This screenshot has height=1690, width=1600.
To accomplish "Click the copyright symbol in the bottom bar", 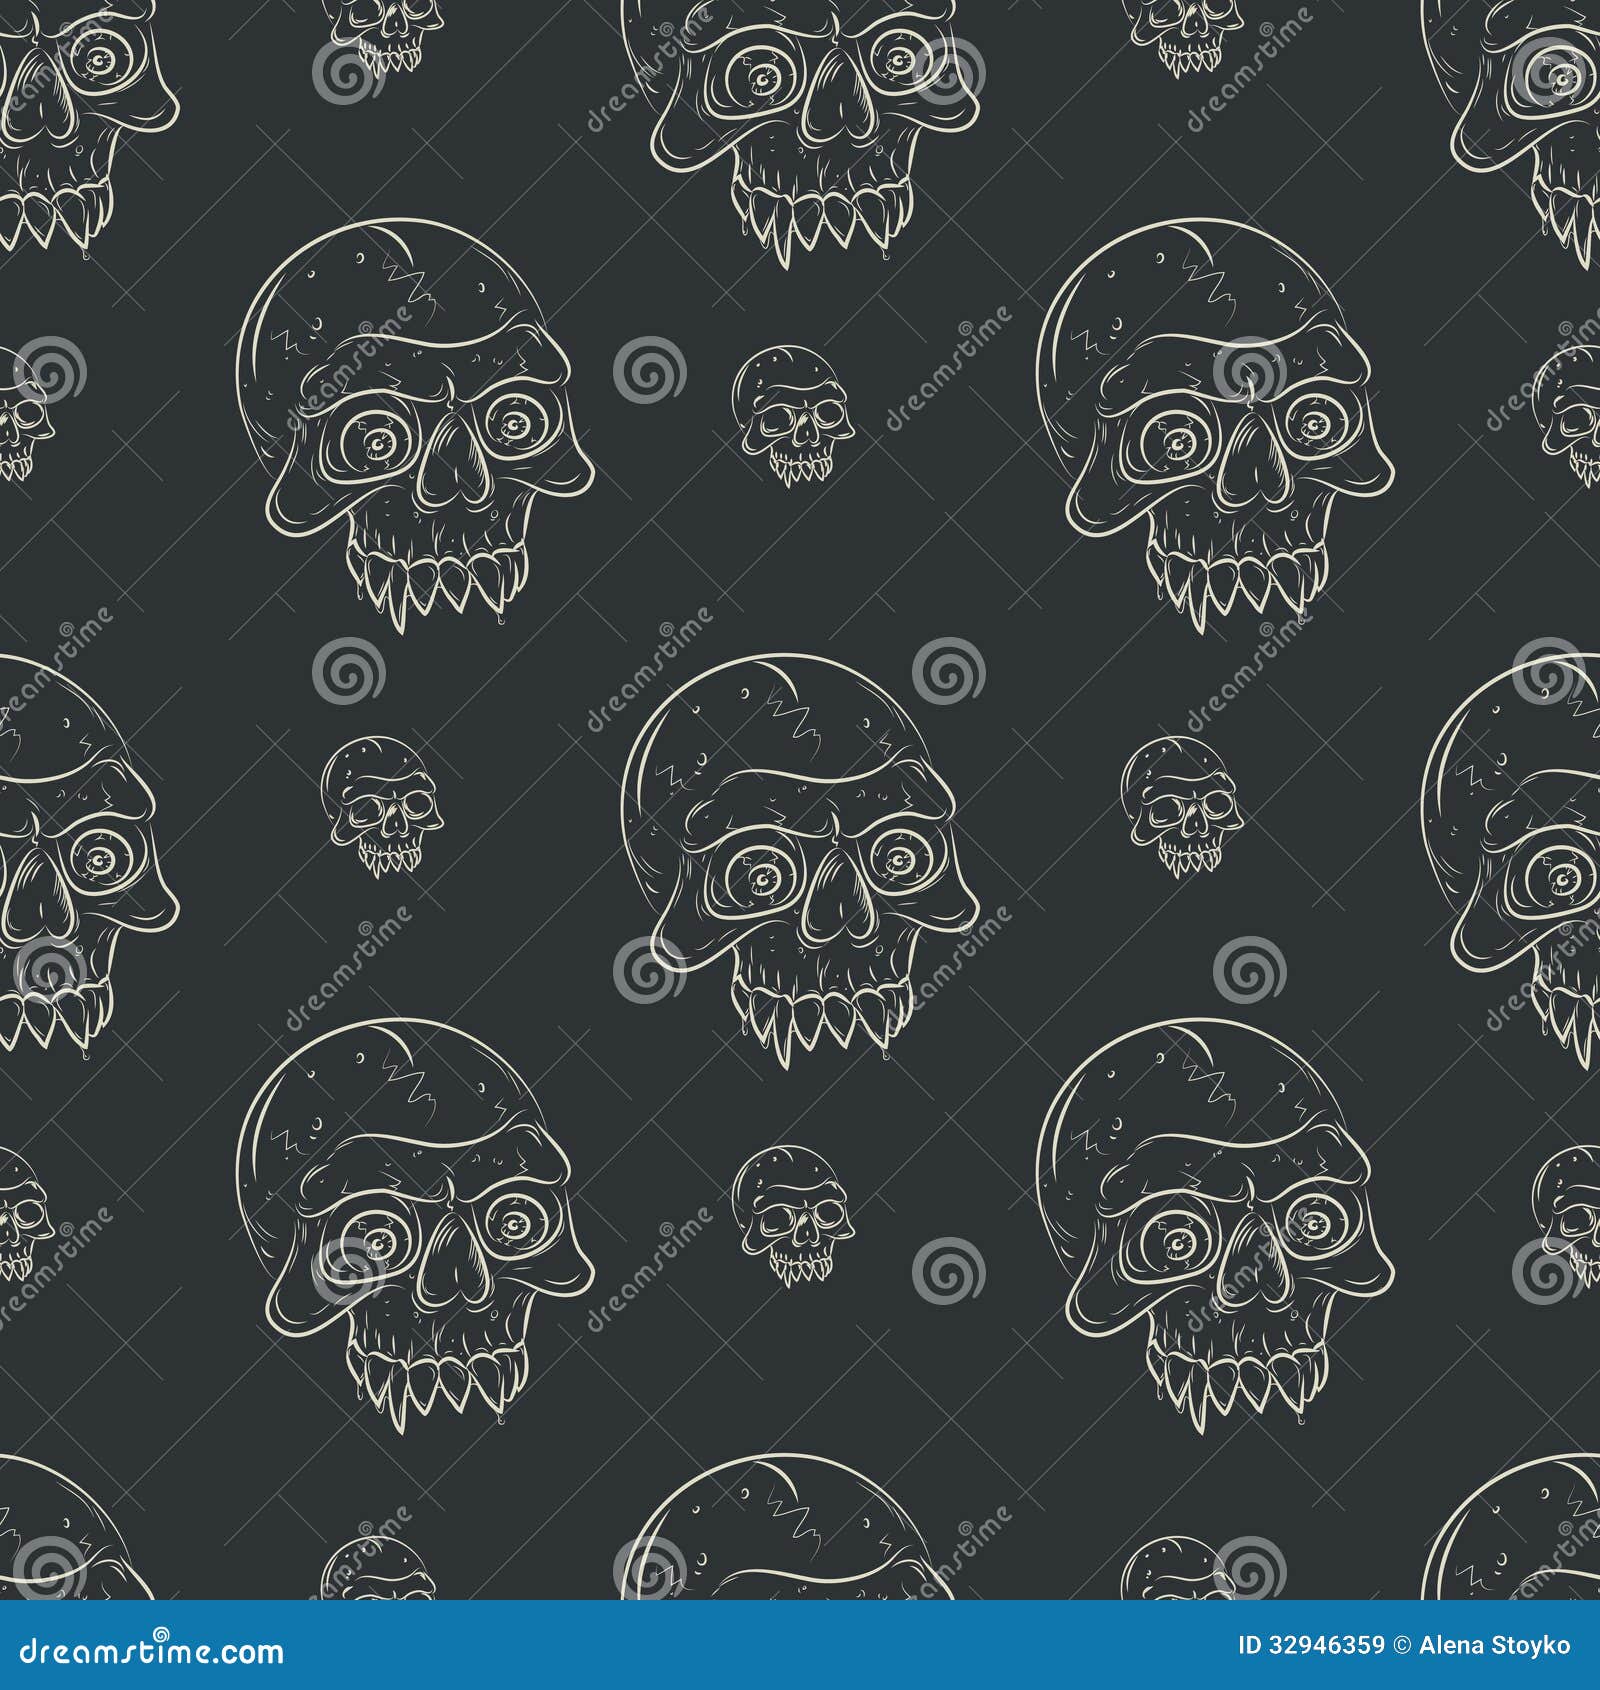I will (x=1401, y=1645).
